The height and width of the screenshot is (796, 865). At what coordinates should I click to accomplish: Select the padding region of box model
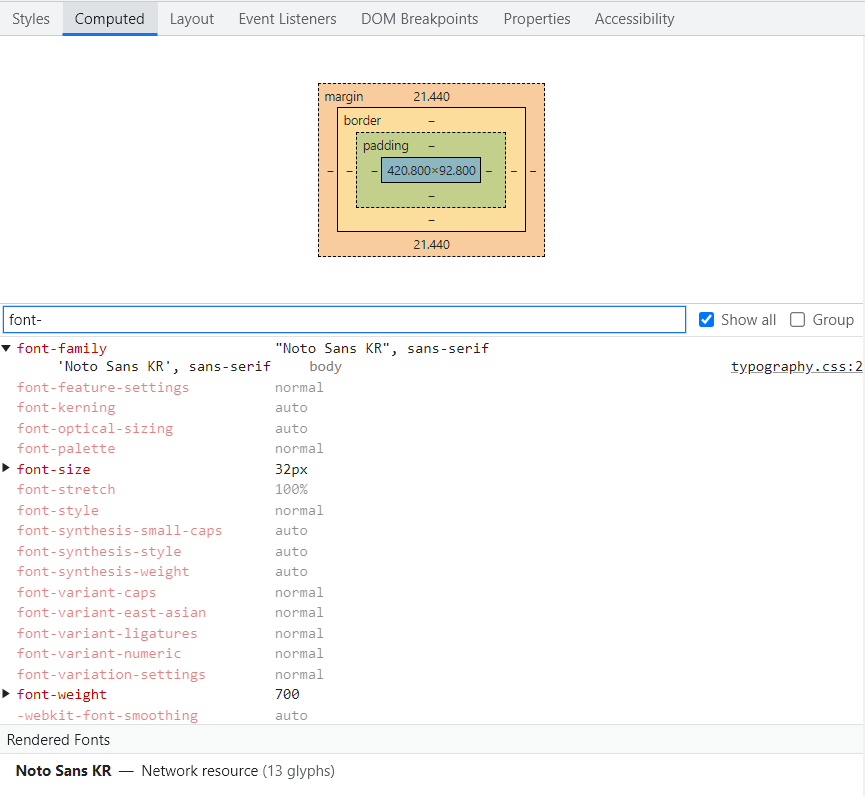click(385, 146)
